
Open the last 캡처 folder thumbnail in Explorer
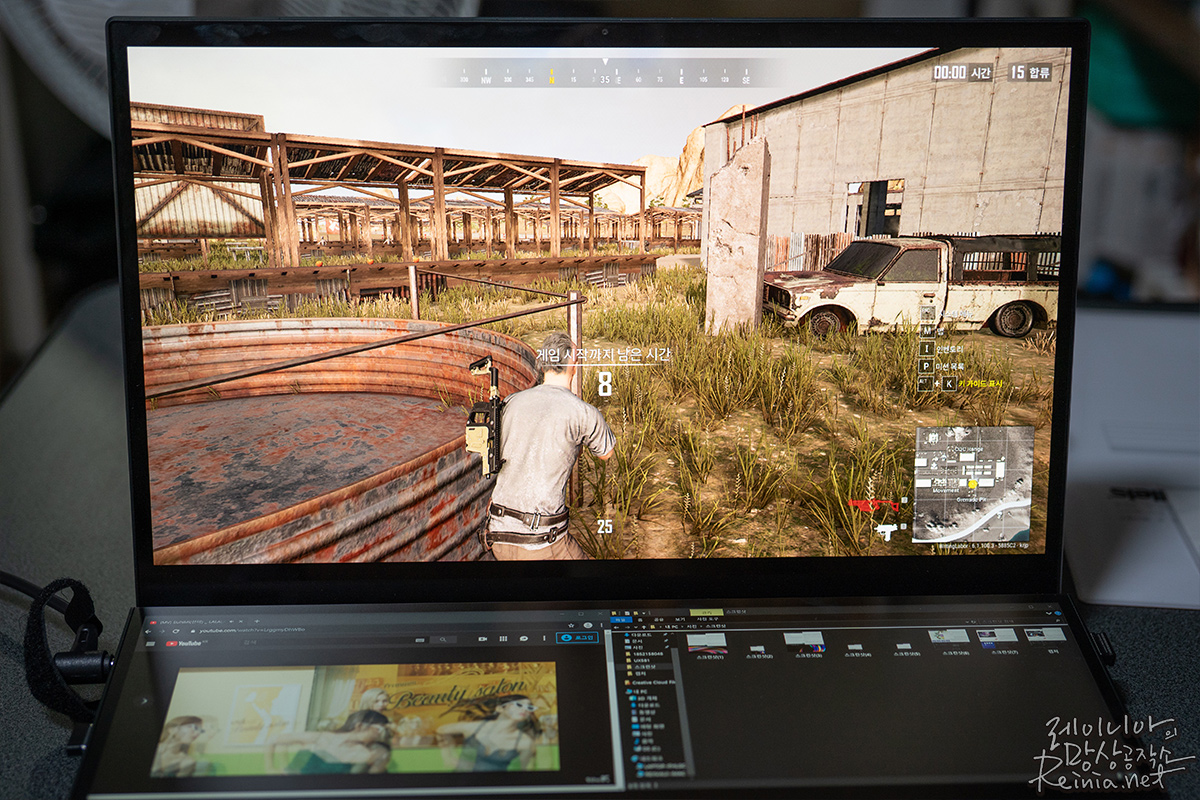tap(1045, 639)
